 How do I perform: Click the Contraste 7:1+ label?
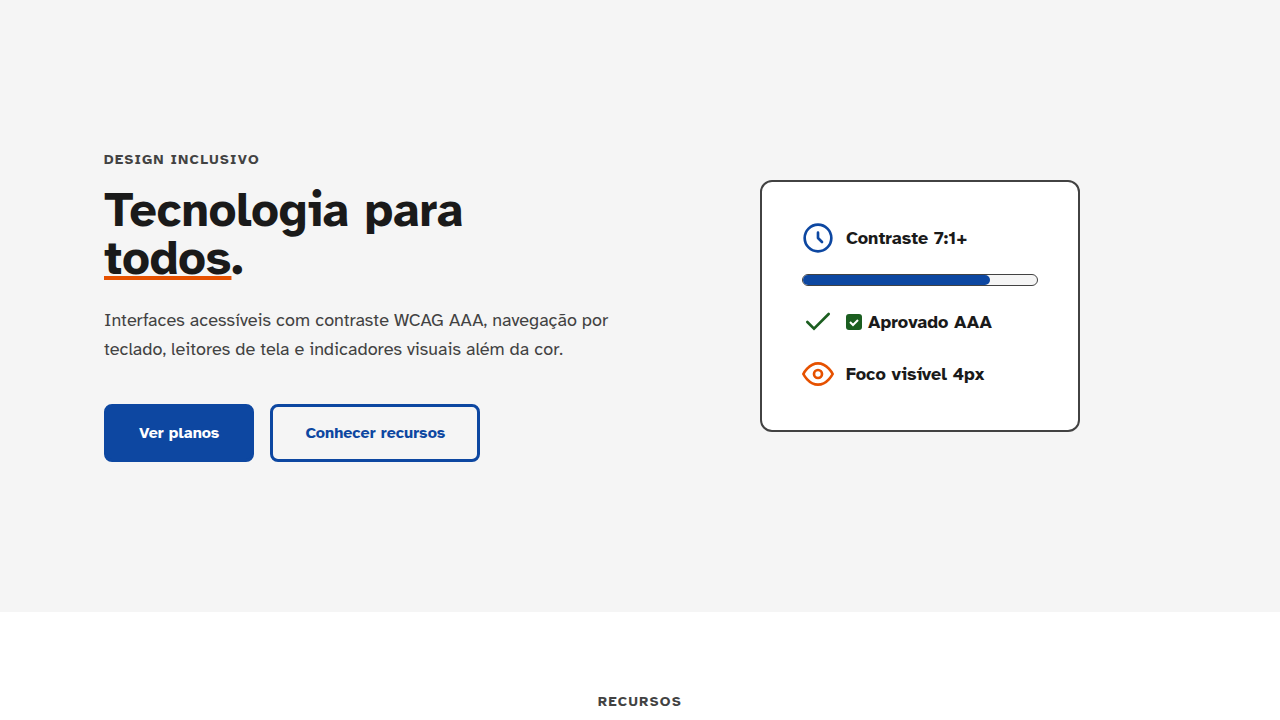906,238
